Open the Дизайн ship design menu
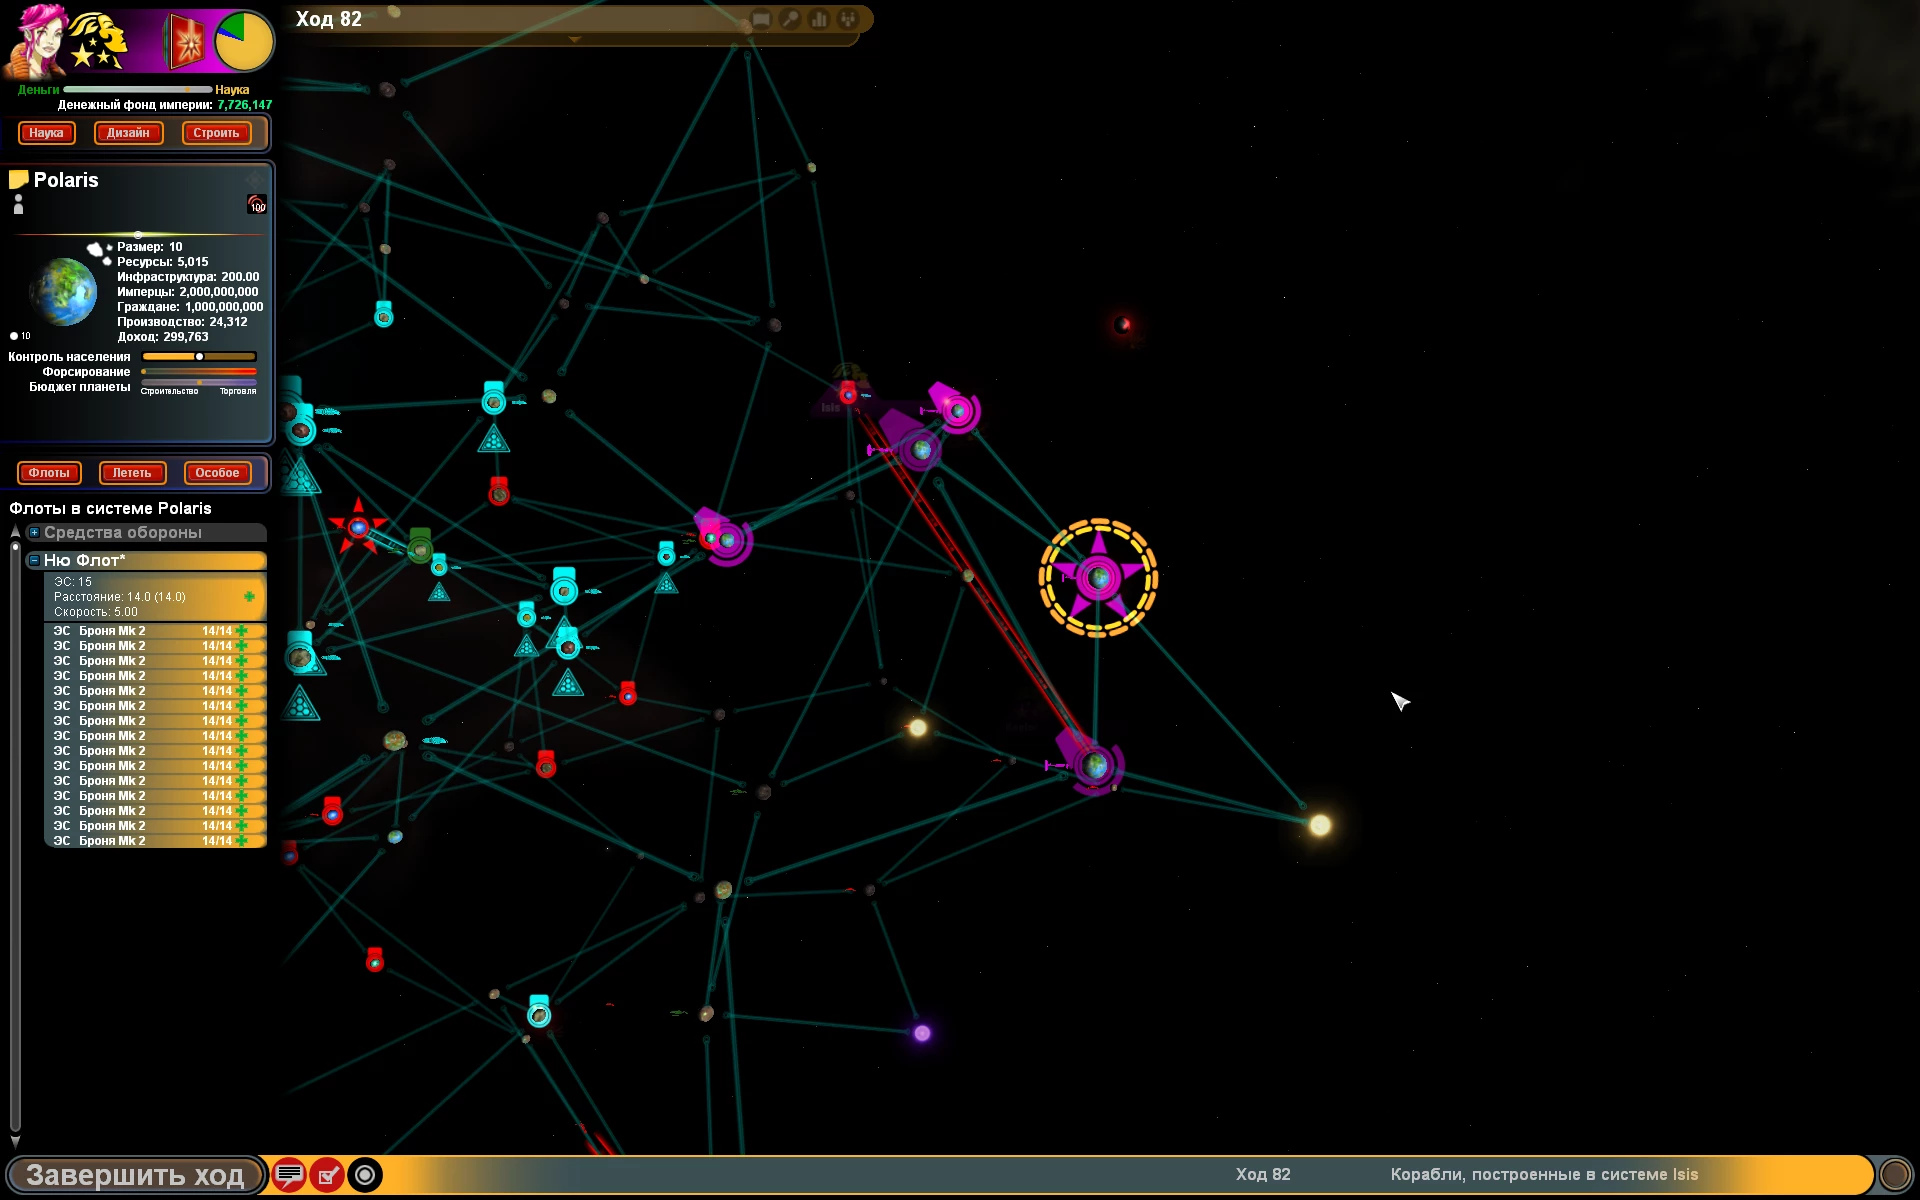The height and width of the screenshot is (1200, 1920). 128,133
